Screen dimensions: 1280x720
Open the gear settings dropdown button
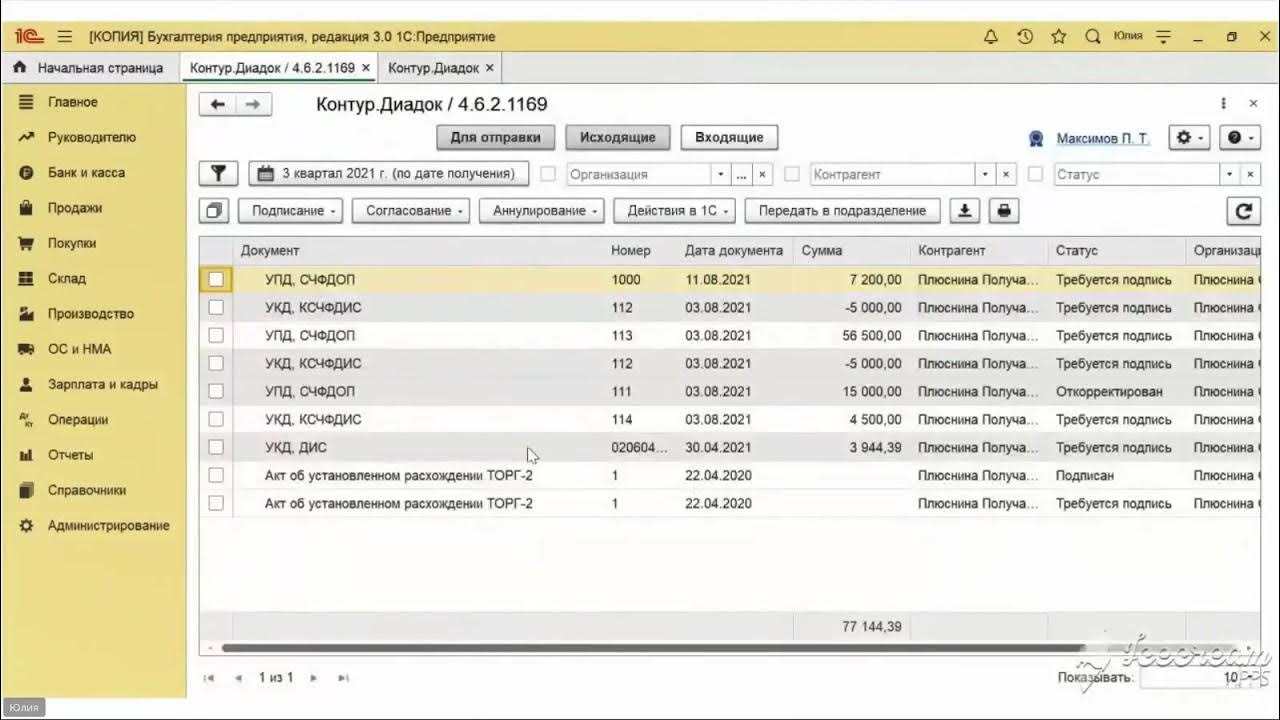pyautogui.click(x=1189, y=138)
